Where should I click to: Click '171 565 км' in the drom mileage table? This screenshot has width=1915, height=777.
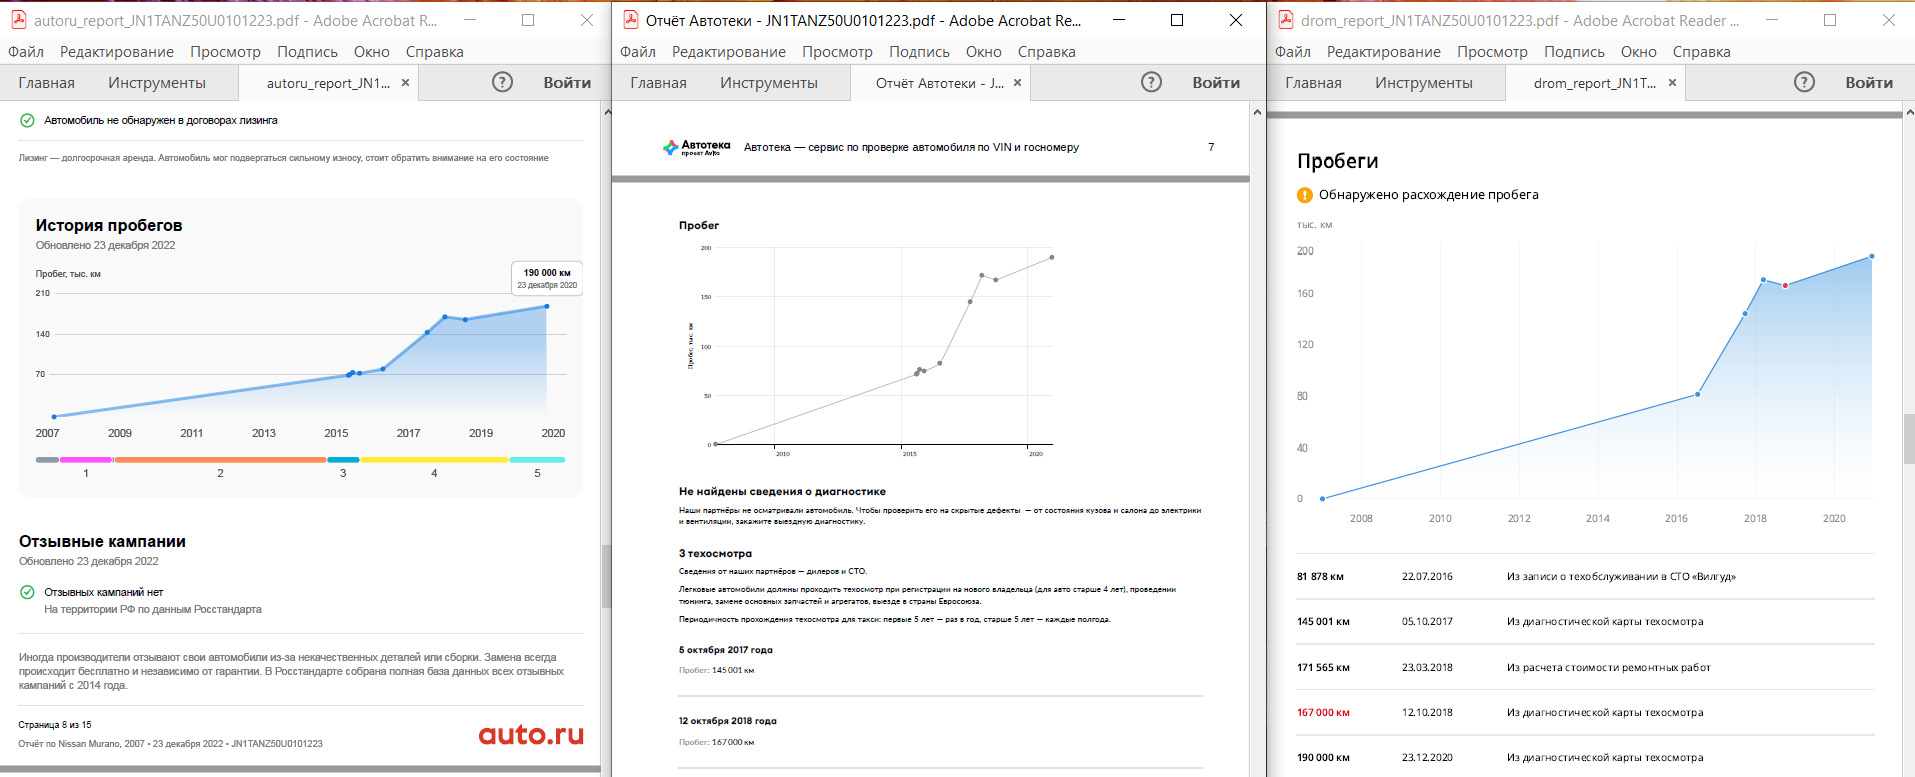point(1323,668)
